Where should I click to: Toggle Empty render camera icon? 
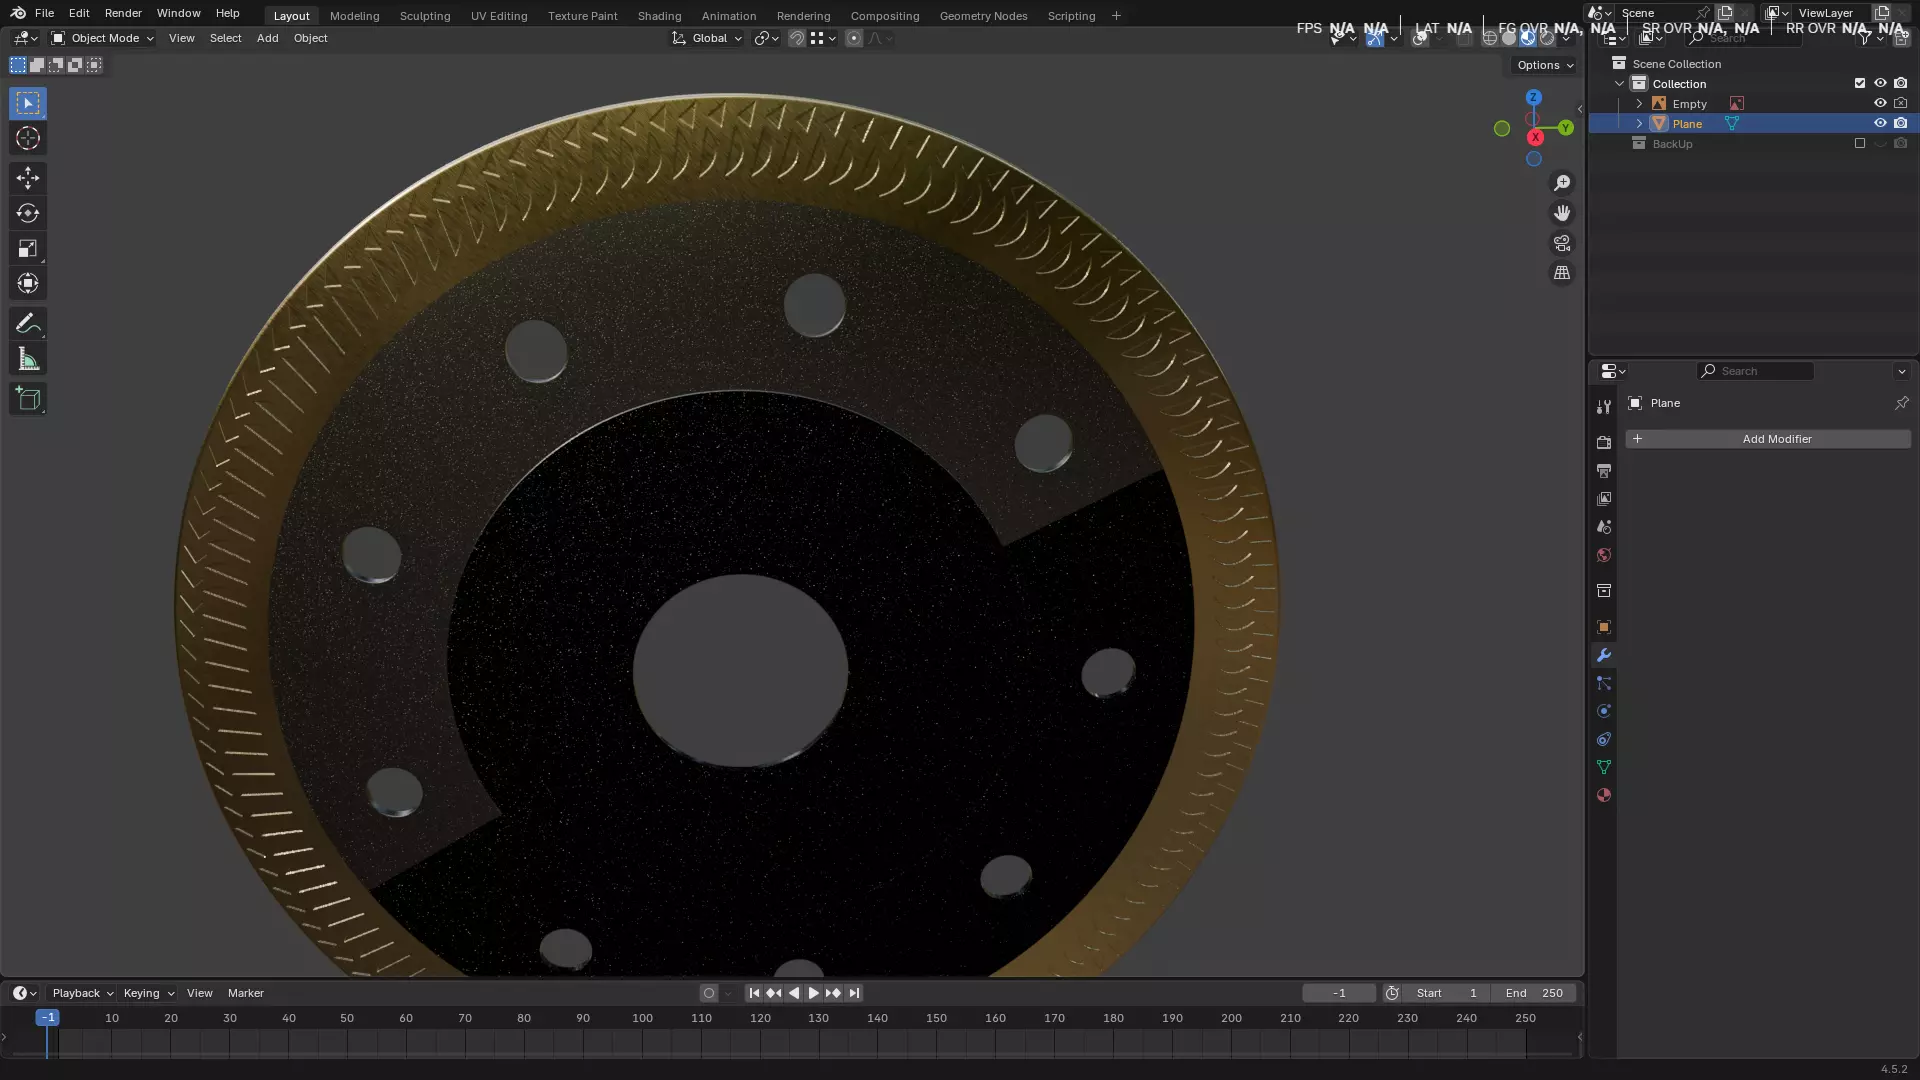click(x=1900, y=103)
